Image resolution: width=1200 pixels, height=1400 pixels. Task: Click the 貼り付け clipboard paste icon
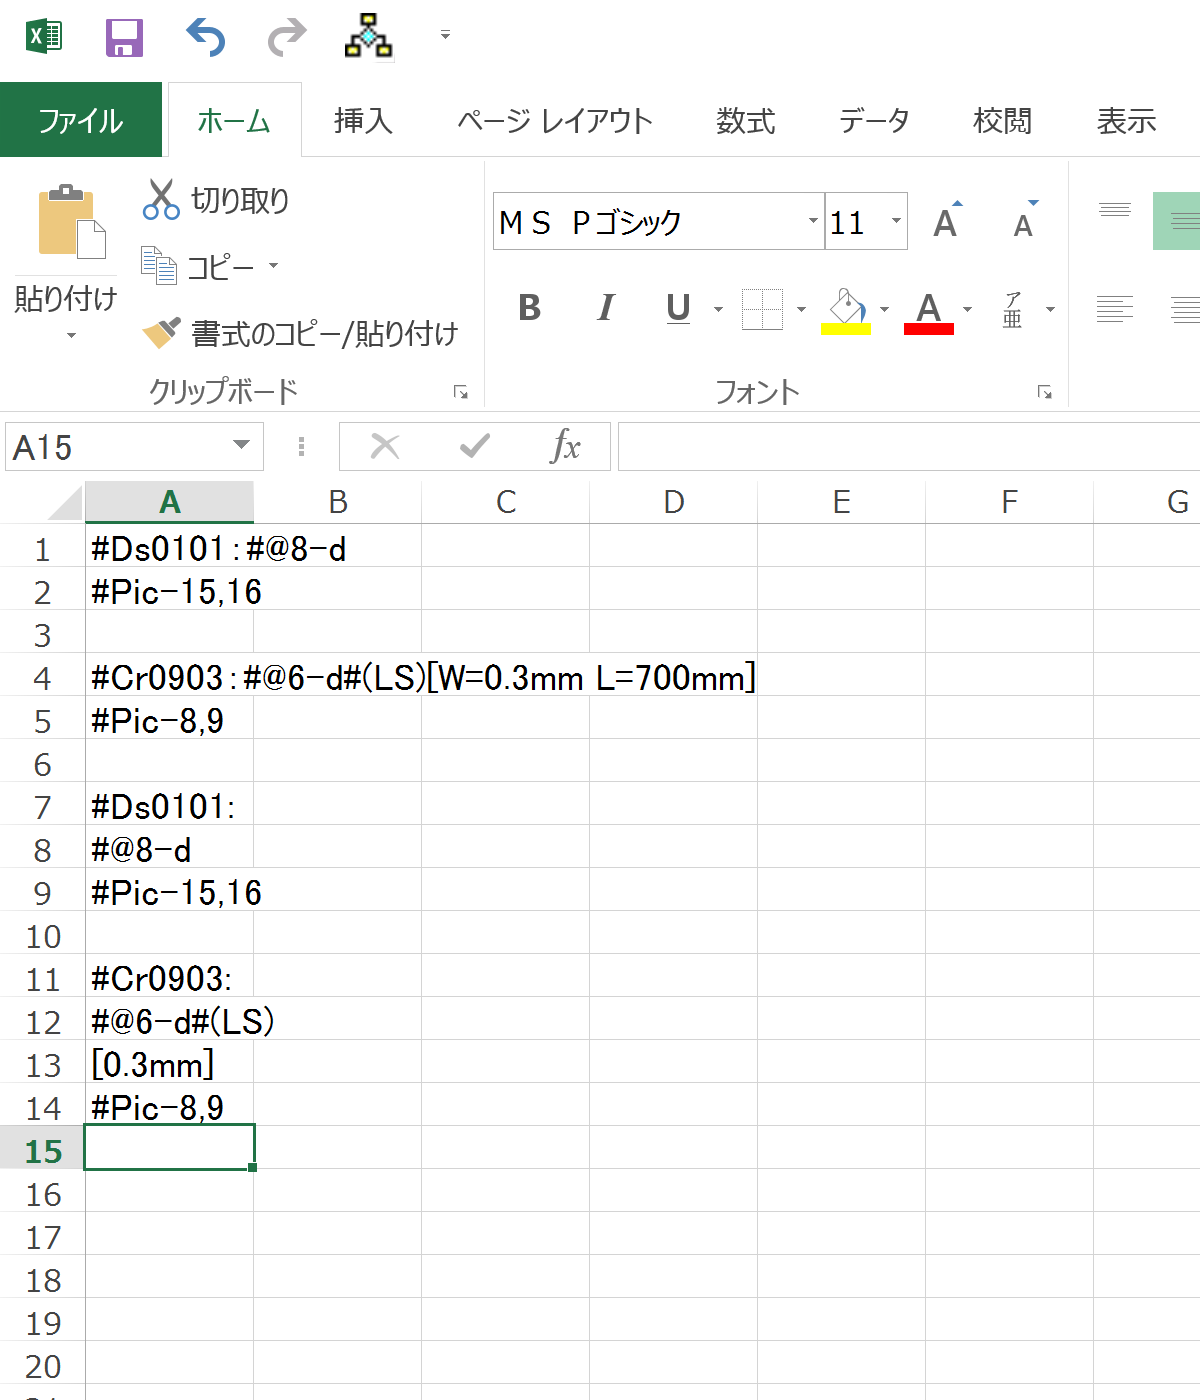click(71, 222)
